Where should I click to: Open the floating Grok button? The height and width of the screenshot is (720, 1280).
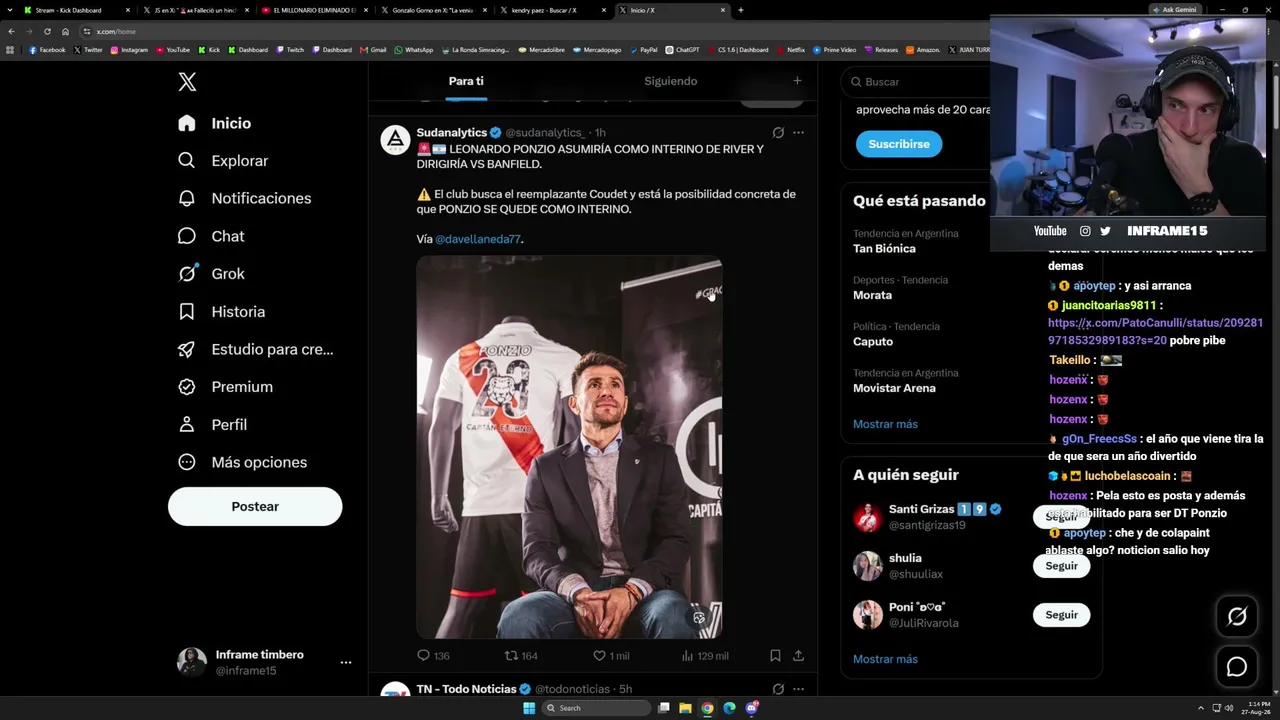coord(1237,617)
